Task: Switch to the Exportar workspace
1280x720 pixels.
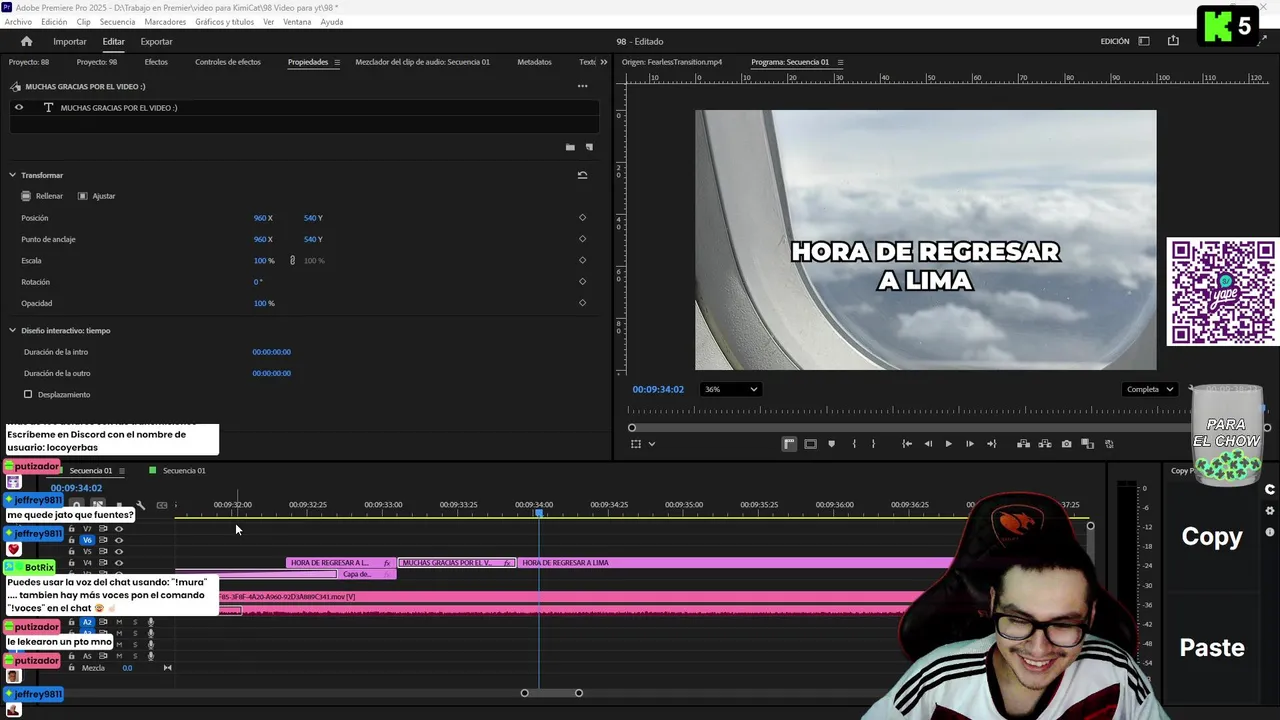Action: coord(156,42)
